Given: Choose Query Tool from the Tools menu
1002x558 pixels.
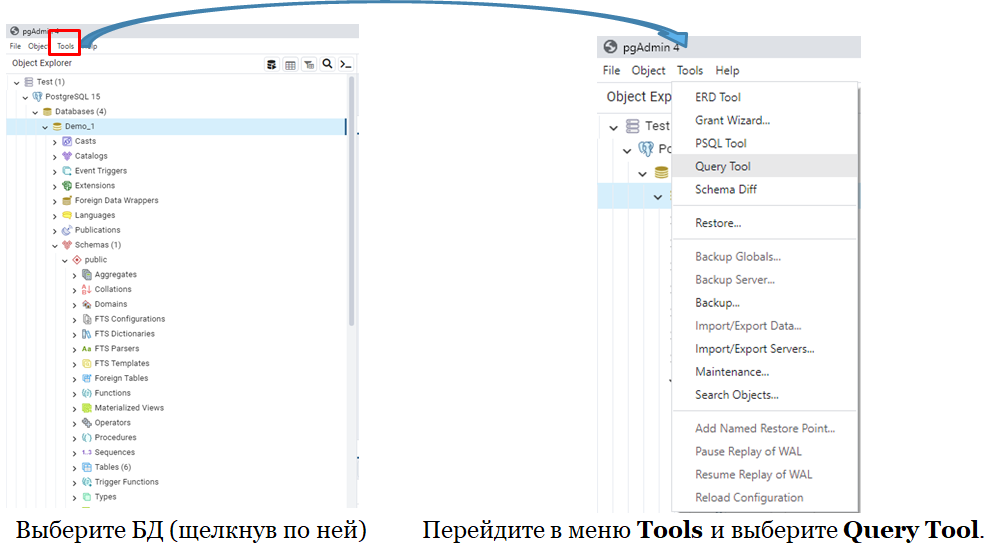Looking at the screenshot, I should pos(764,166).
